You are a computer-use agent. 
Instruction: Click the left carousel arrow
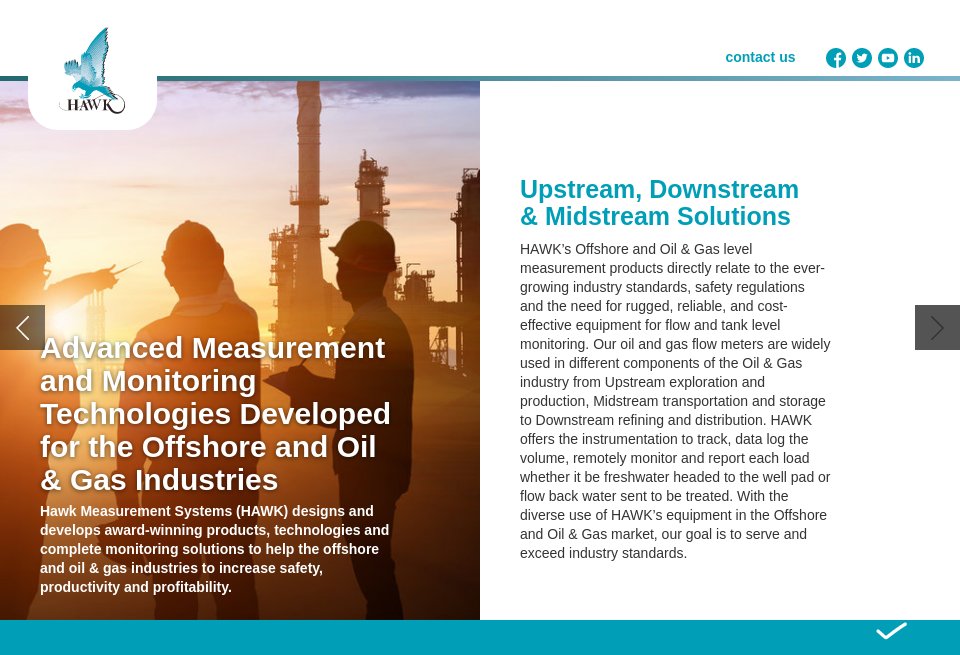pos(22,327)
